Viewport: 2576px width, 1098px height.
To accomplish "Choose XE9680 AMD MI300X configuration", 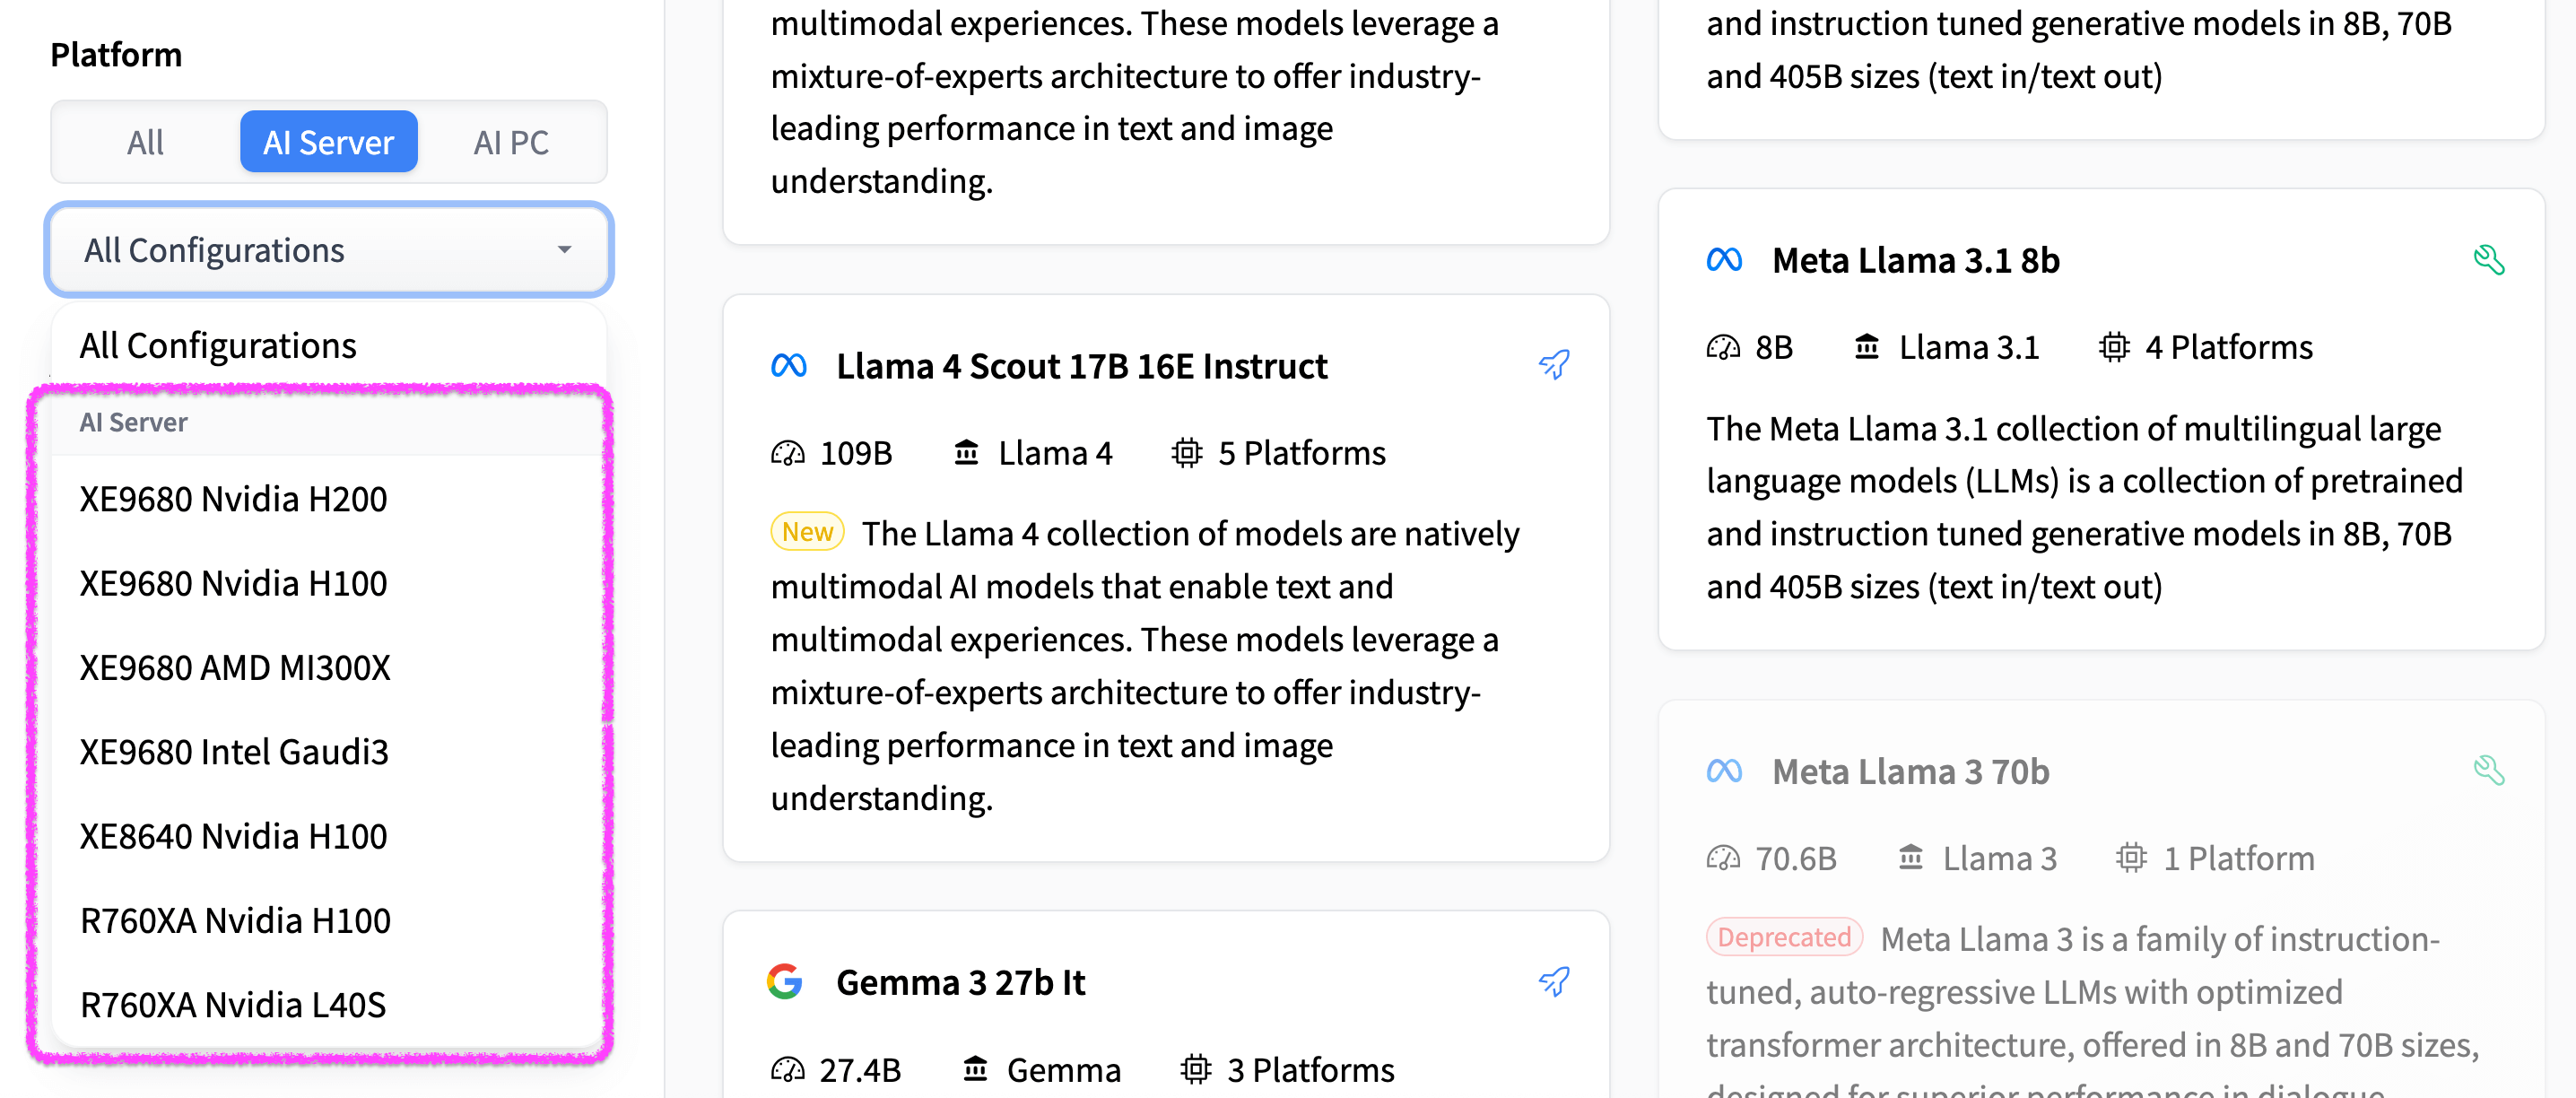I will [x=235, y=667].
